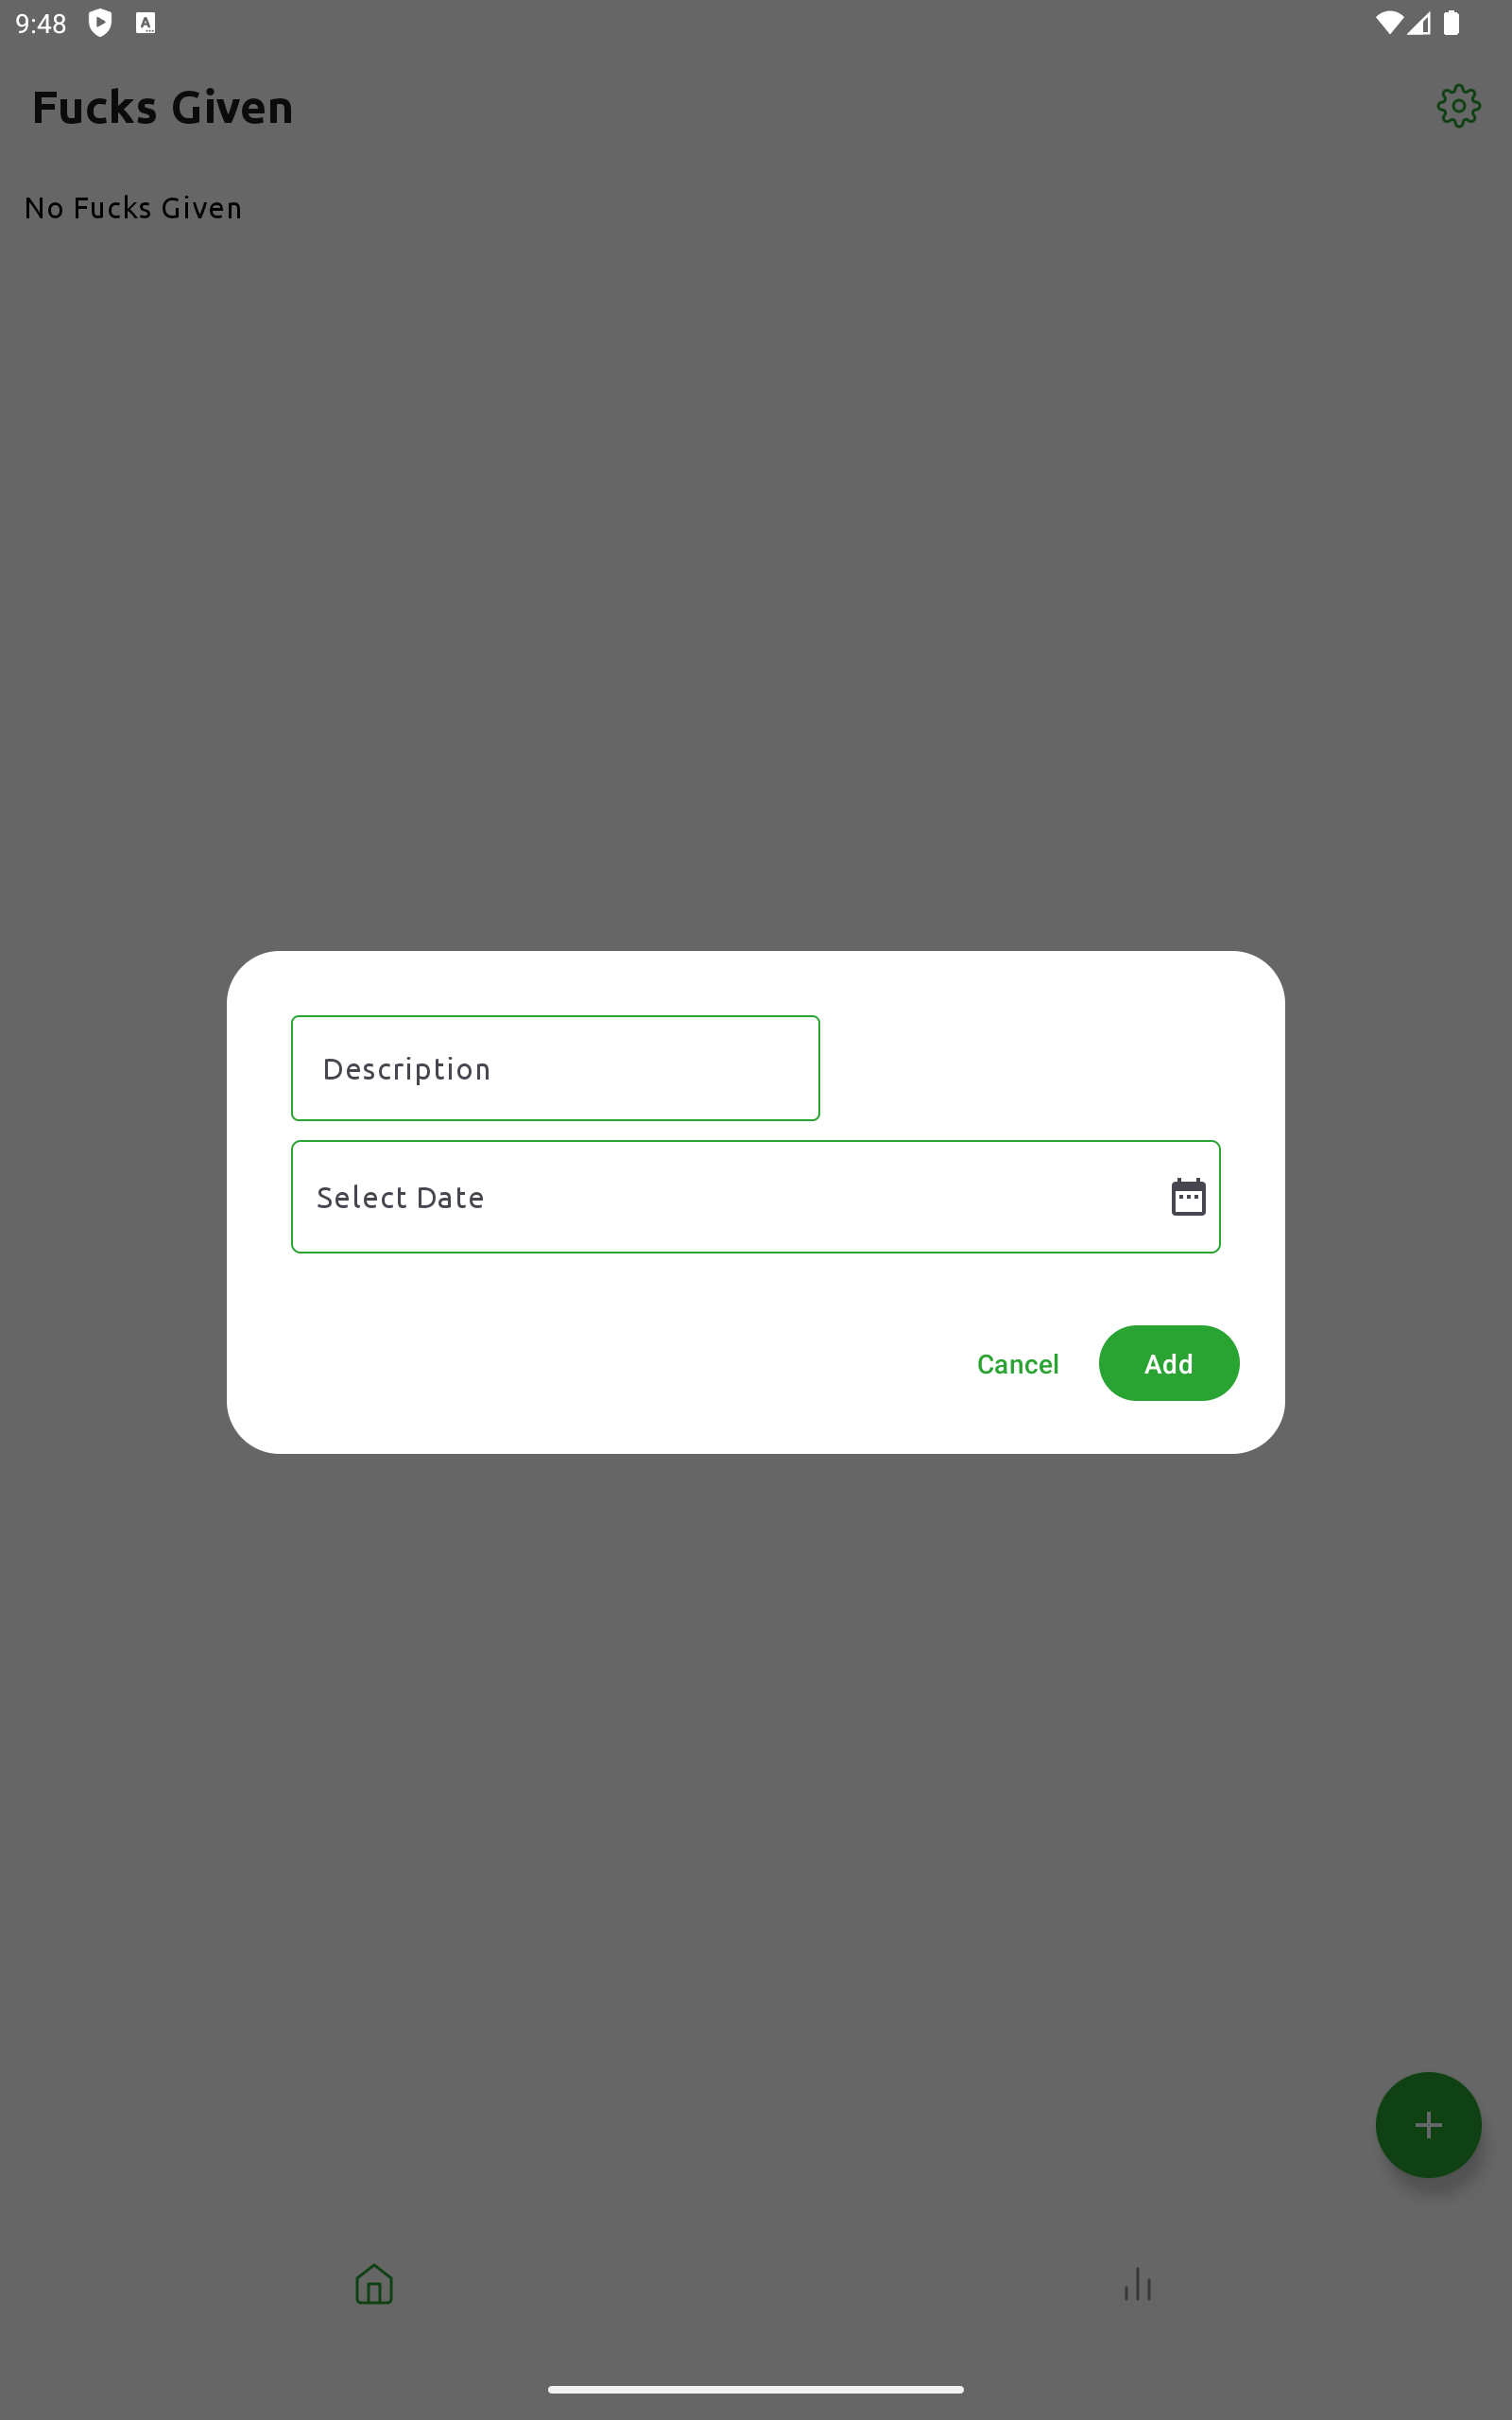Image resolution: width=1512 pixels, height=2420 pixels.
Task: Cancel the new entry dialog
Action: 1017,1364
